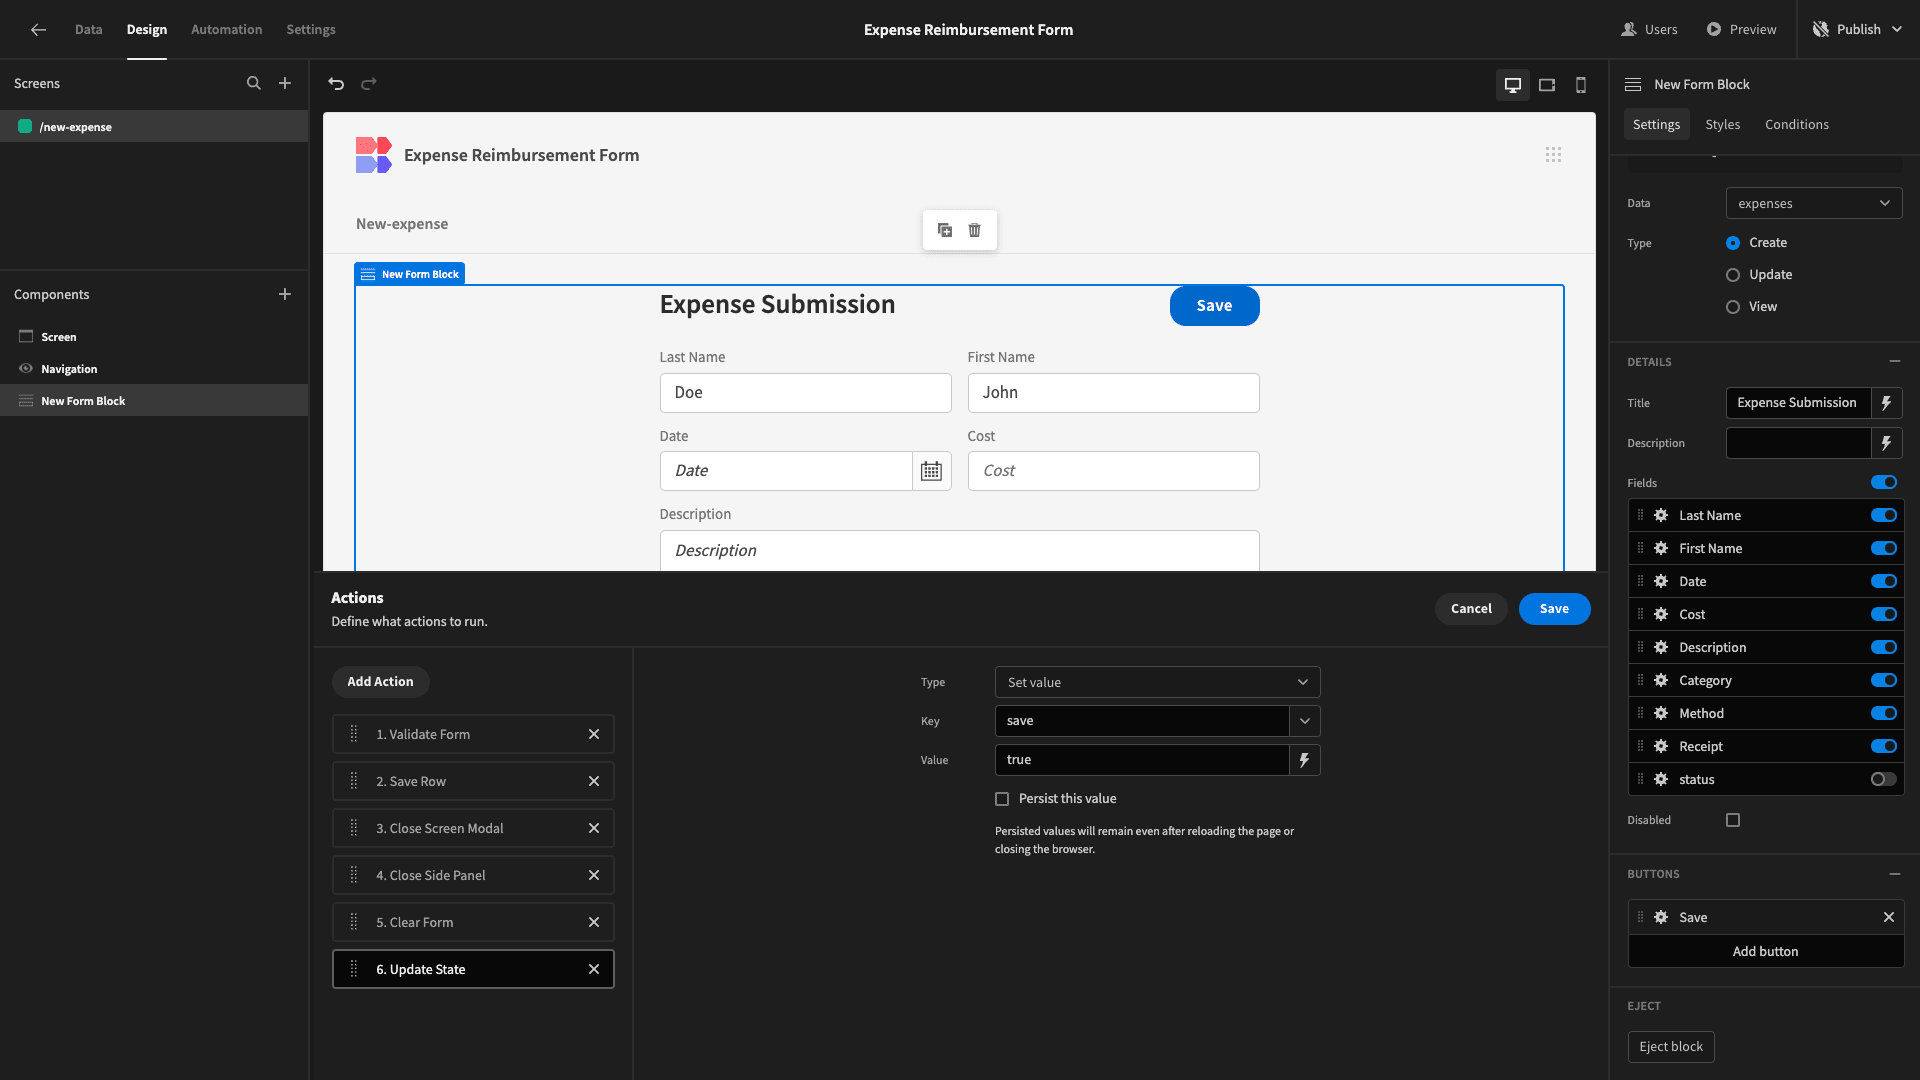Image resolution: width=1920 pixels, height=1080 pixels.
Task: Open gear settings for Category field
Action: [1661, 680]
